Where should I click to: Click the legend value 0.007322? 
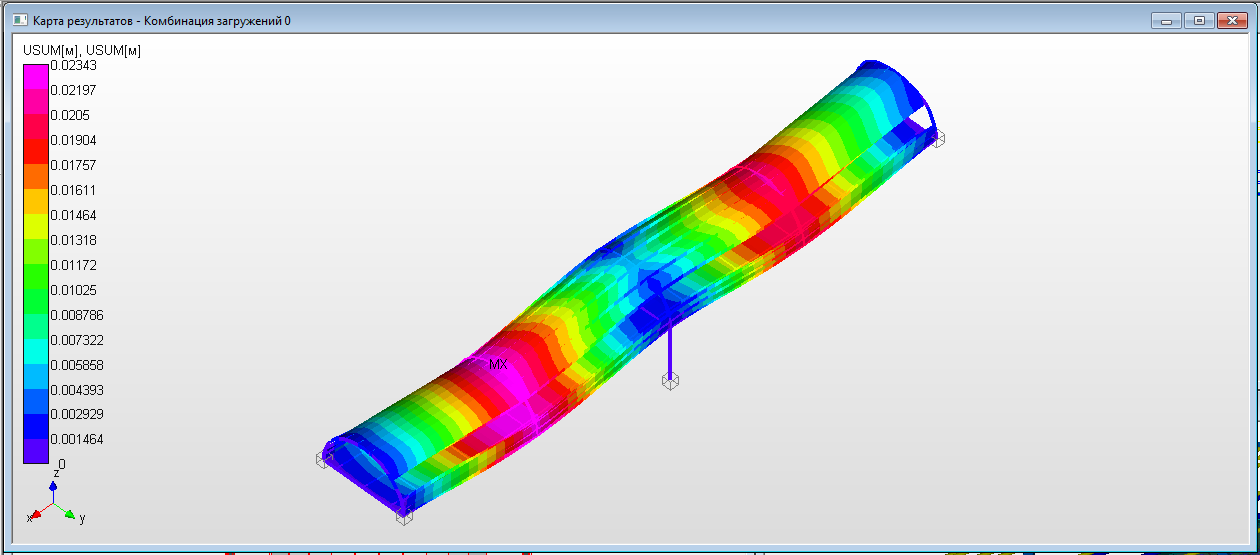pyautogui.click(x=77, y=340)
